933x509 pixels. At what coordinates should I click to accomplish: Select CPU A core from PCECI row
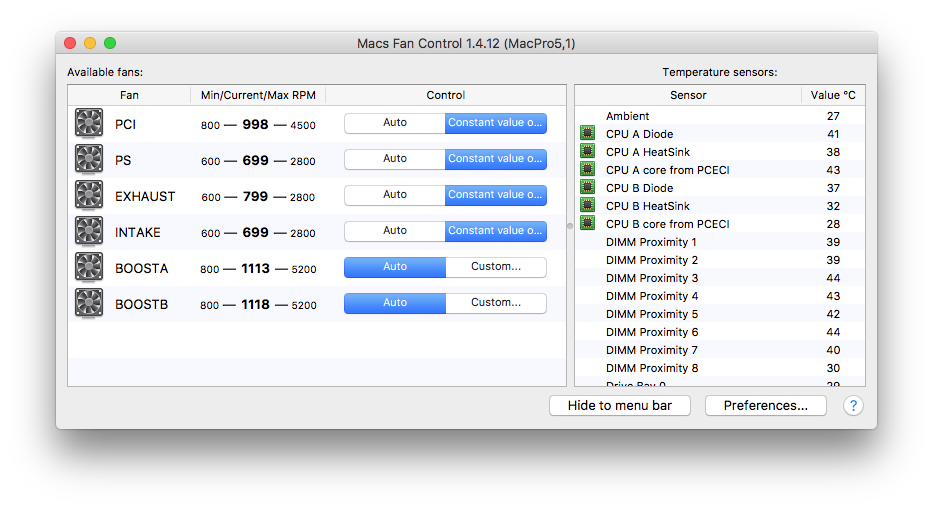pyautogui.click(x=720, y=170)
